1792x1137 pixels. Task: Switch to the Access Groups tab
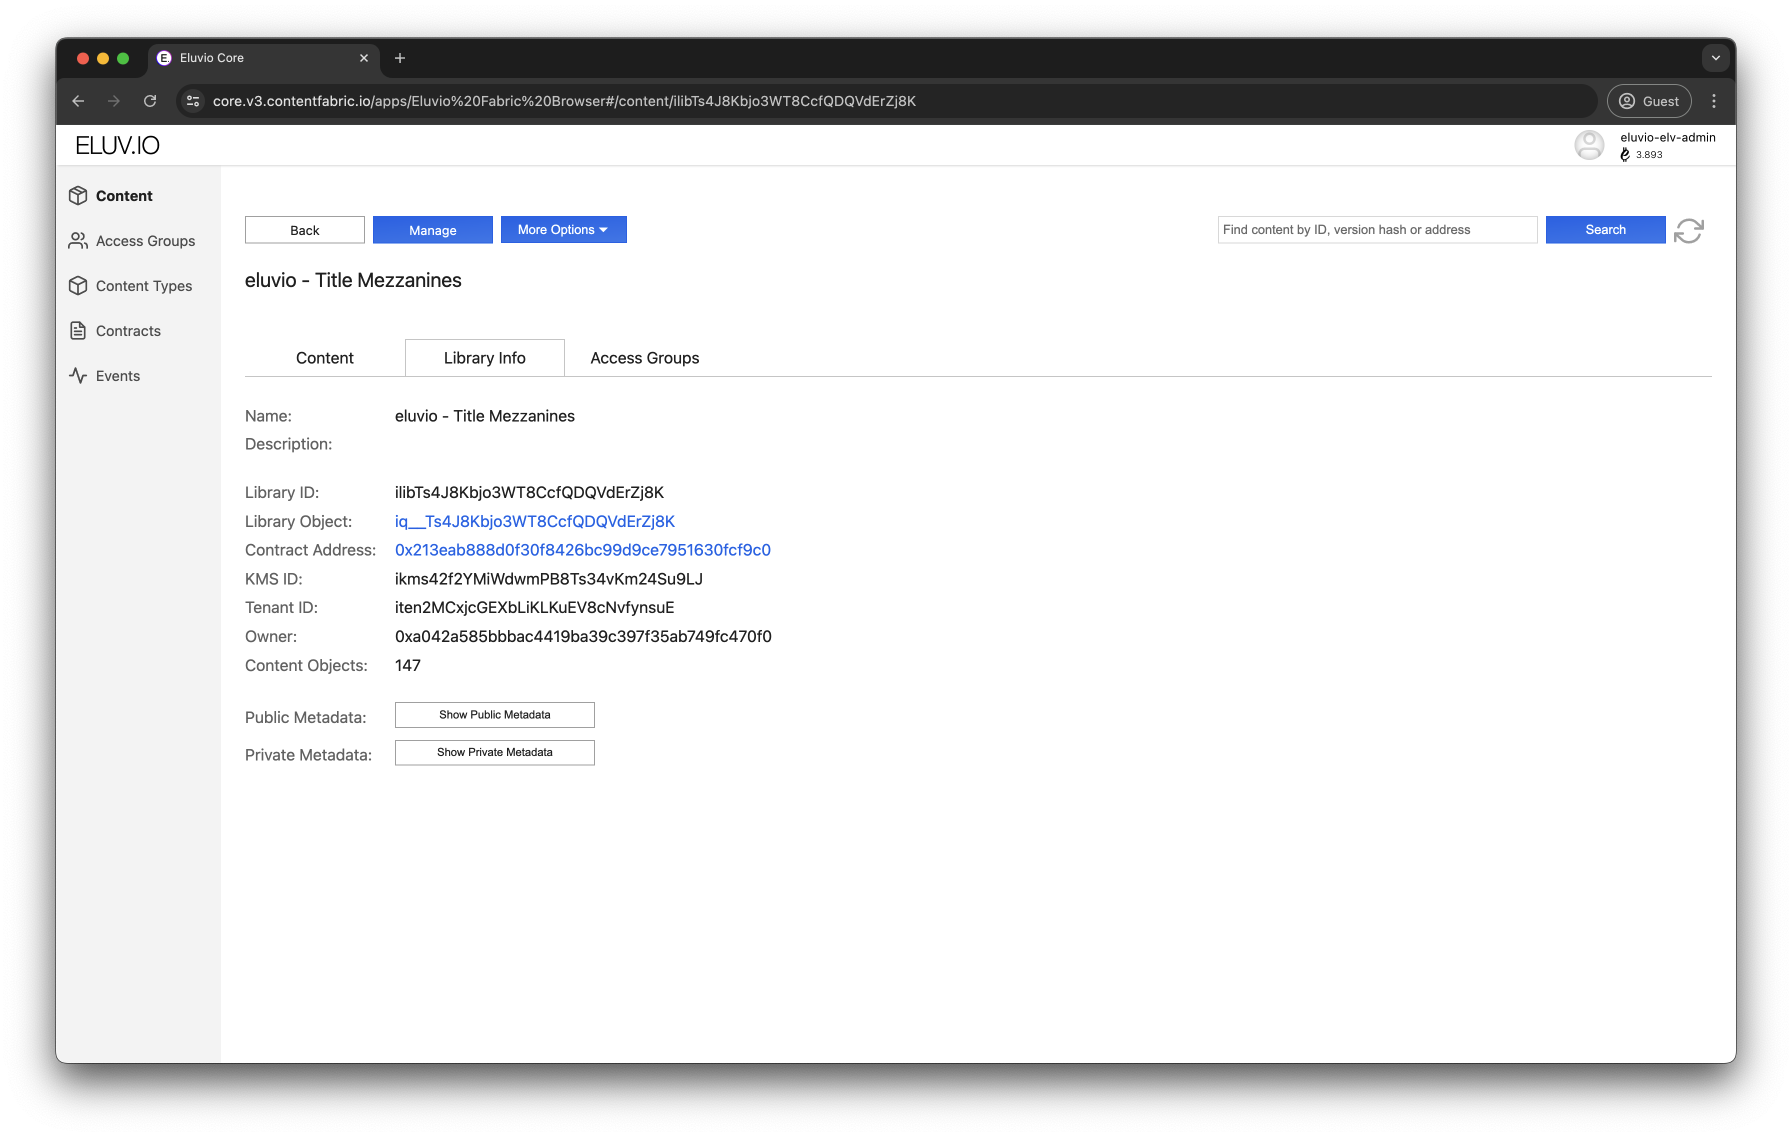(645, 358)
